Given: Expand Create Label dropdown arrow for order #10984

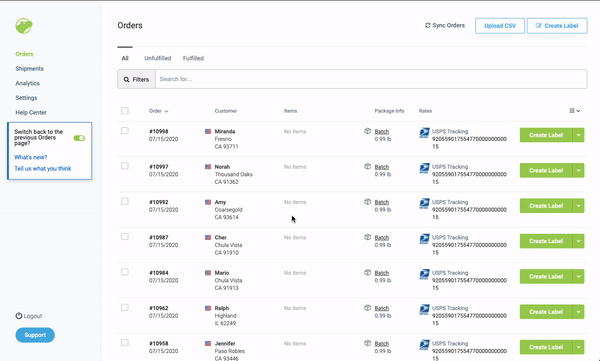Looking at the screenshot, I should point(578,276).
